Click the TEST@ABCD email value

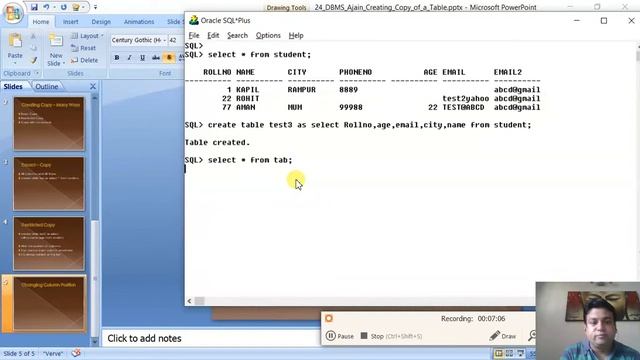(463, 107)
